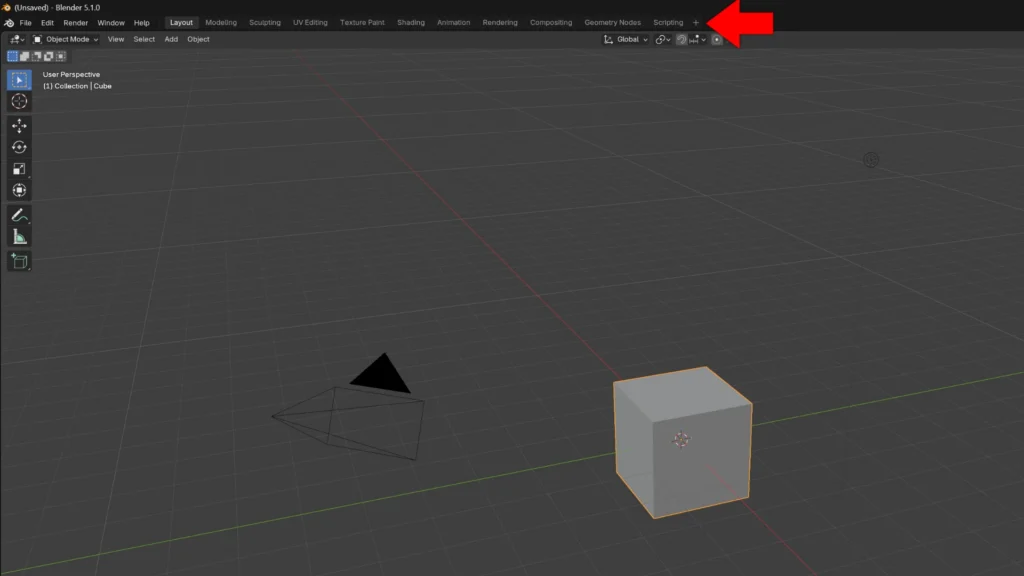Open the Blender logo menu
Viewport: 1024px width, 576px height.
click(x=9, y=23)
